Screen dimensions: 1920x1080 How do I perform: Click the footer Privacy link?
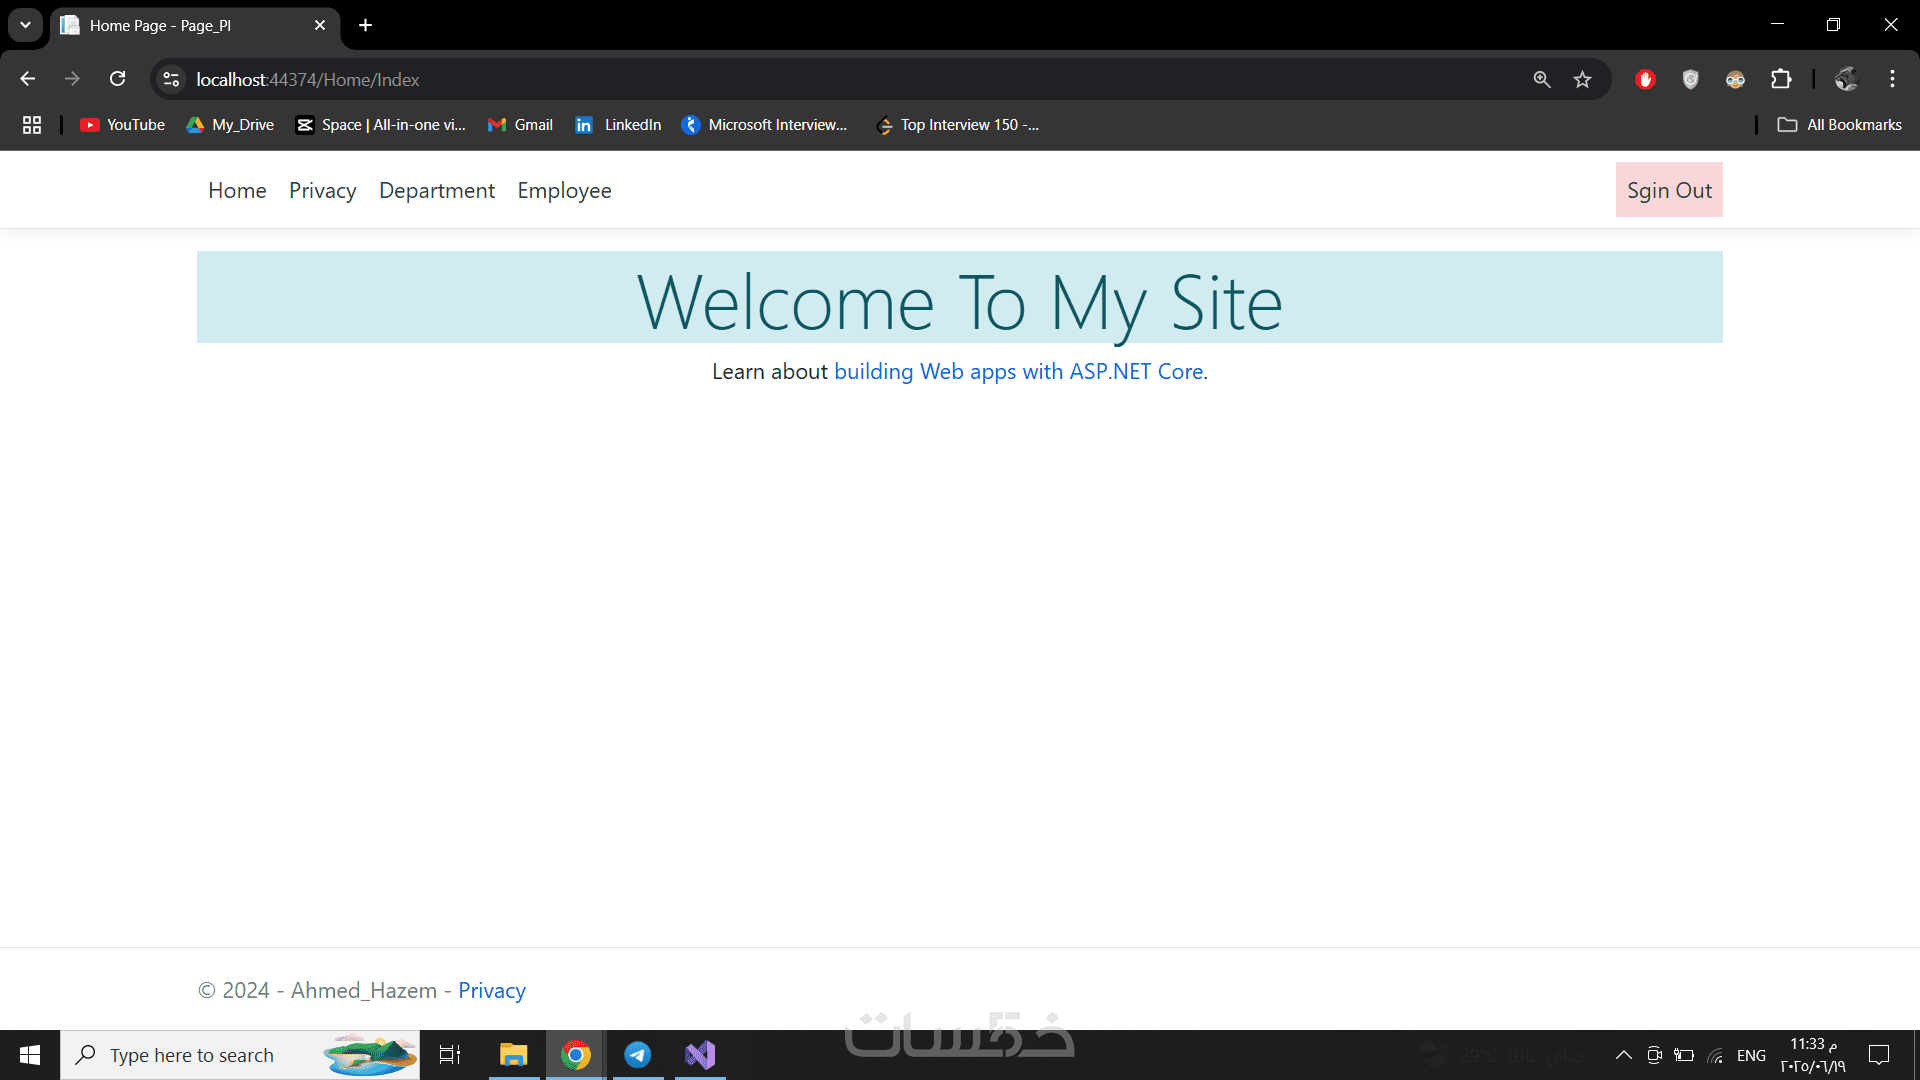pos(491,990)
